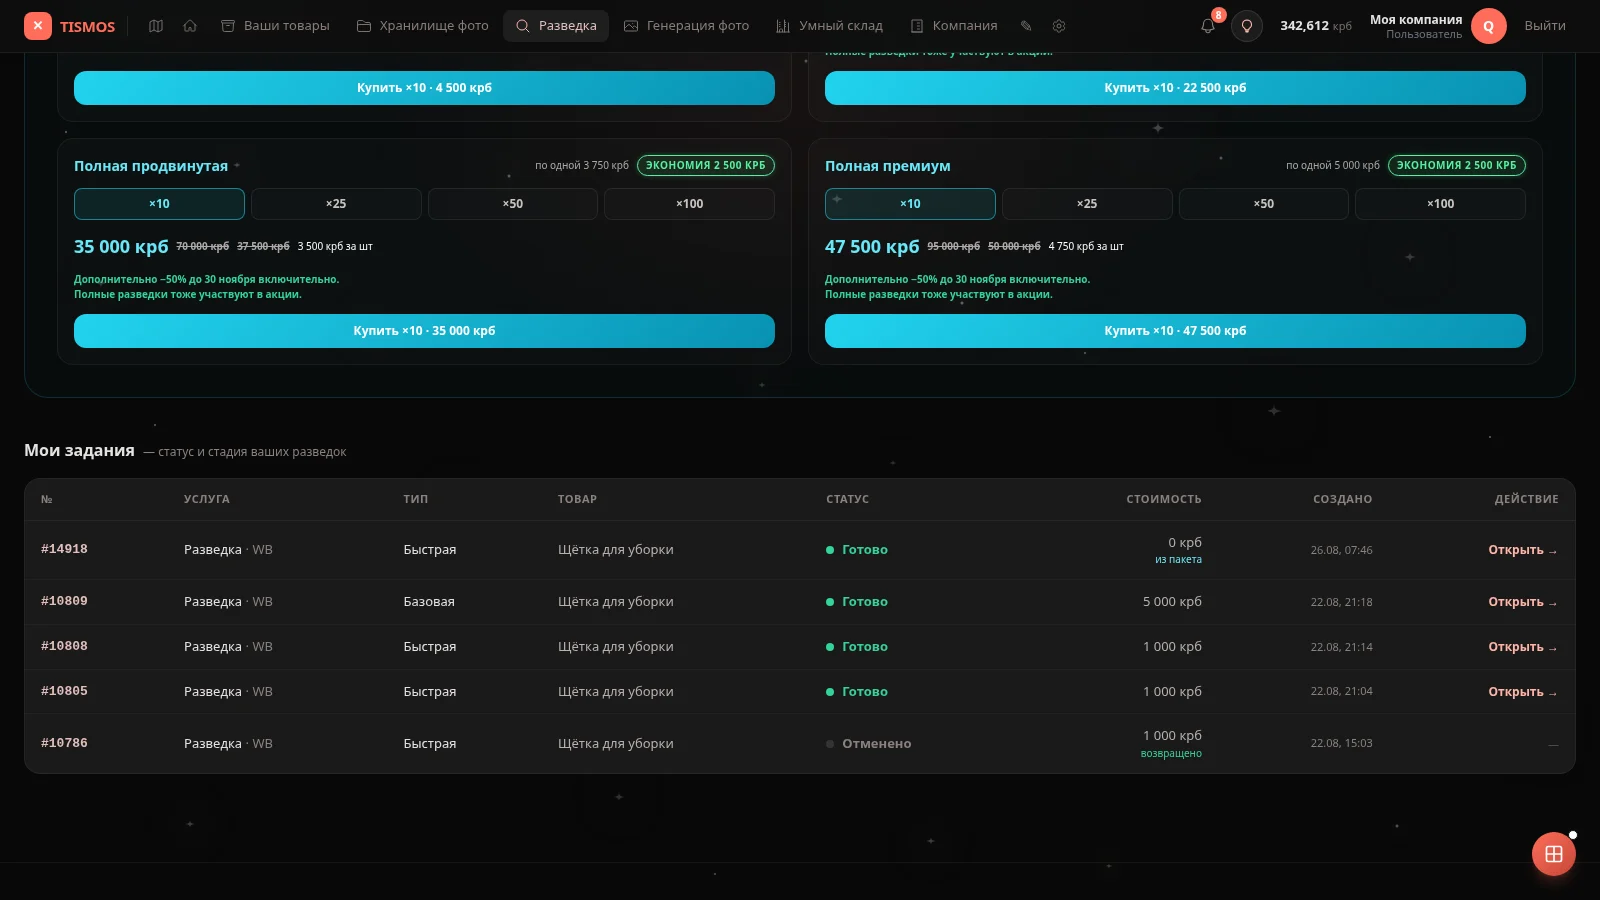
Task: Select ×10 quantity for Полная премиум
Action: 910,204
